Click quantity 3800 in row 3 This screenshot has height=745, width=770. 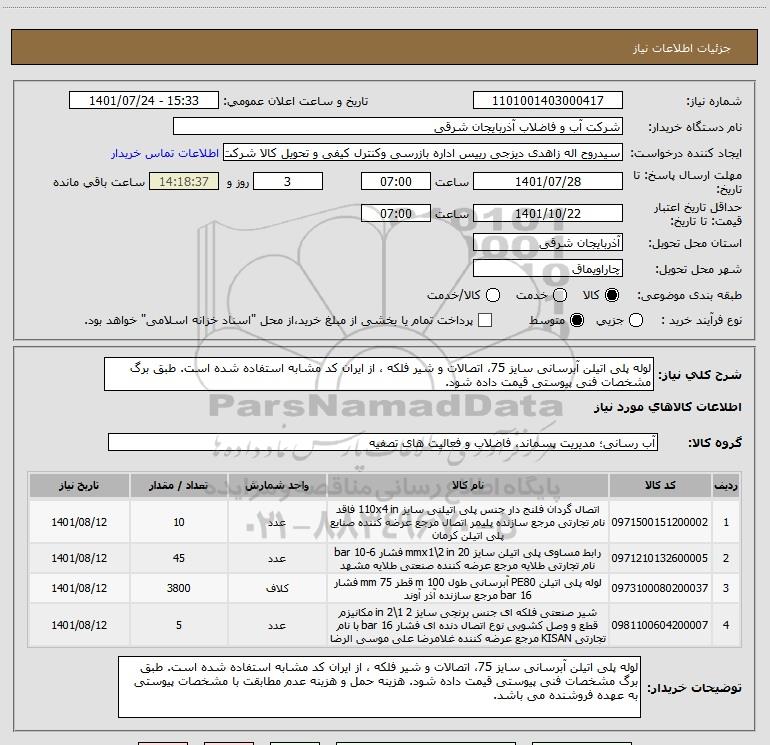178,588
